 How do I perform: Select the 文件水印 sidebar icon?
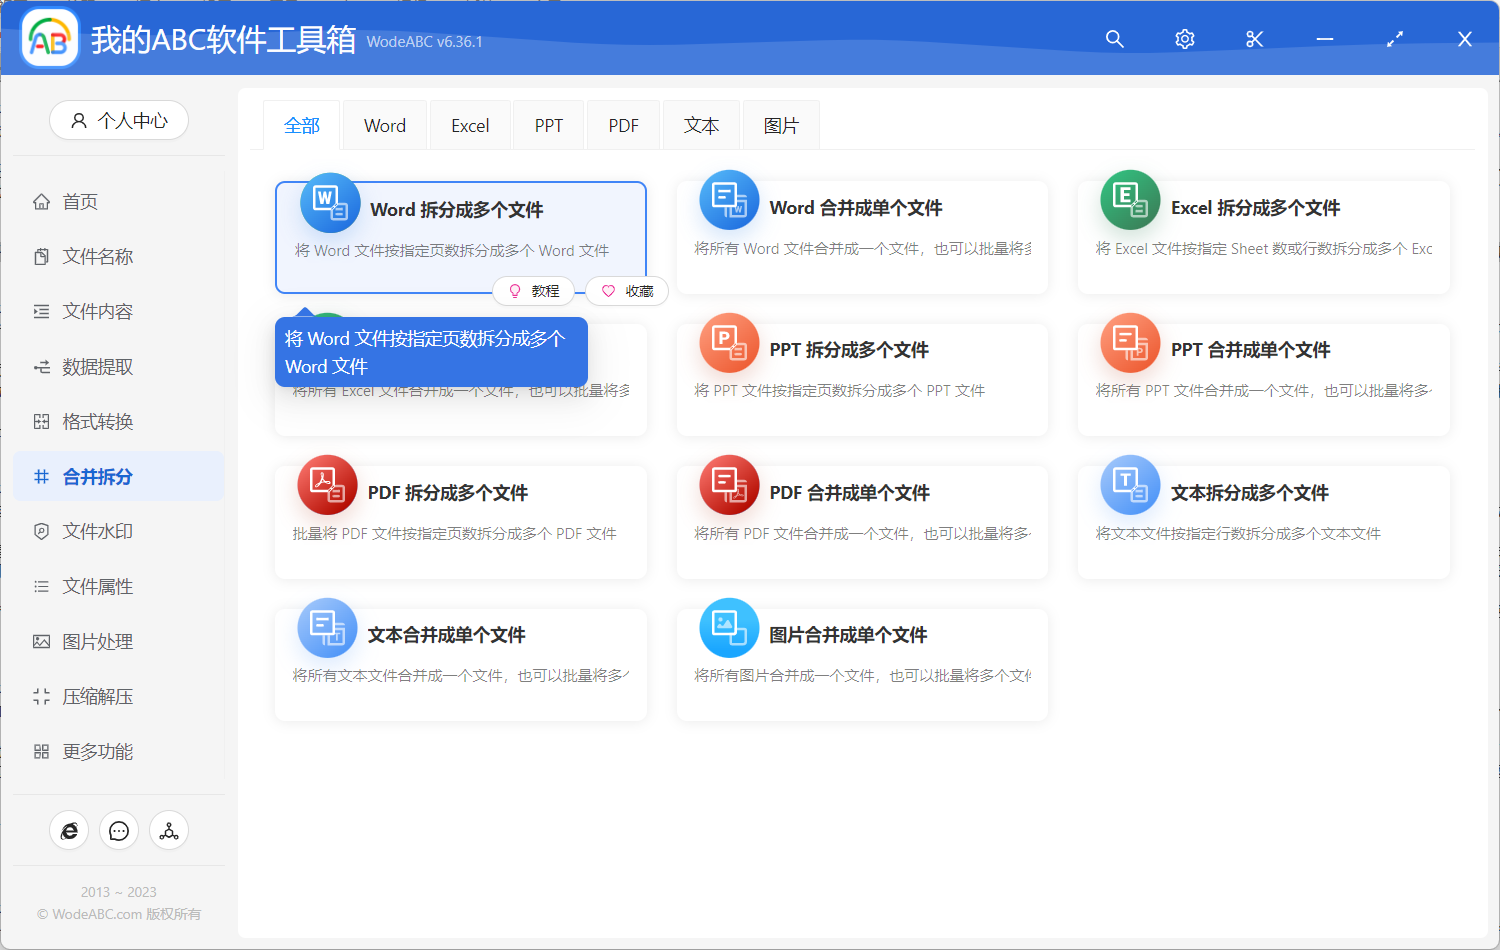tap(41, 531)
